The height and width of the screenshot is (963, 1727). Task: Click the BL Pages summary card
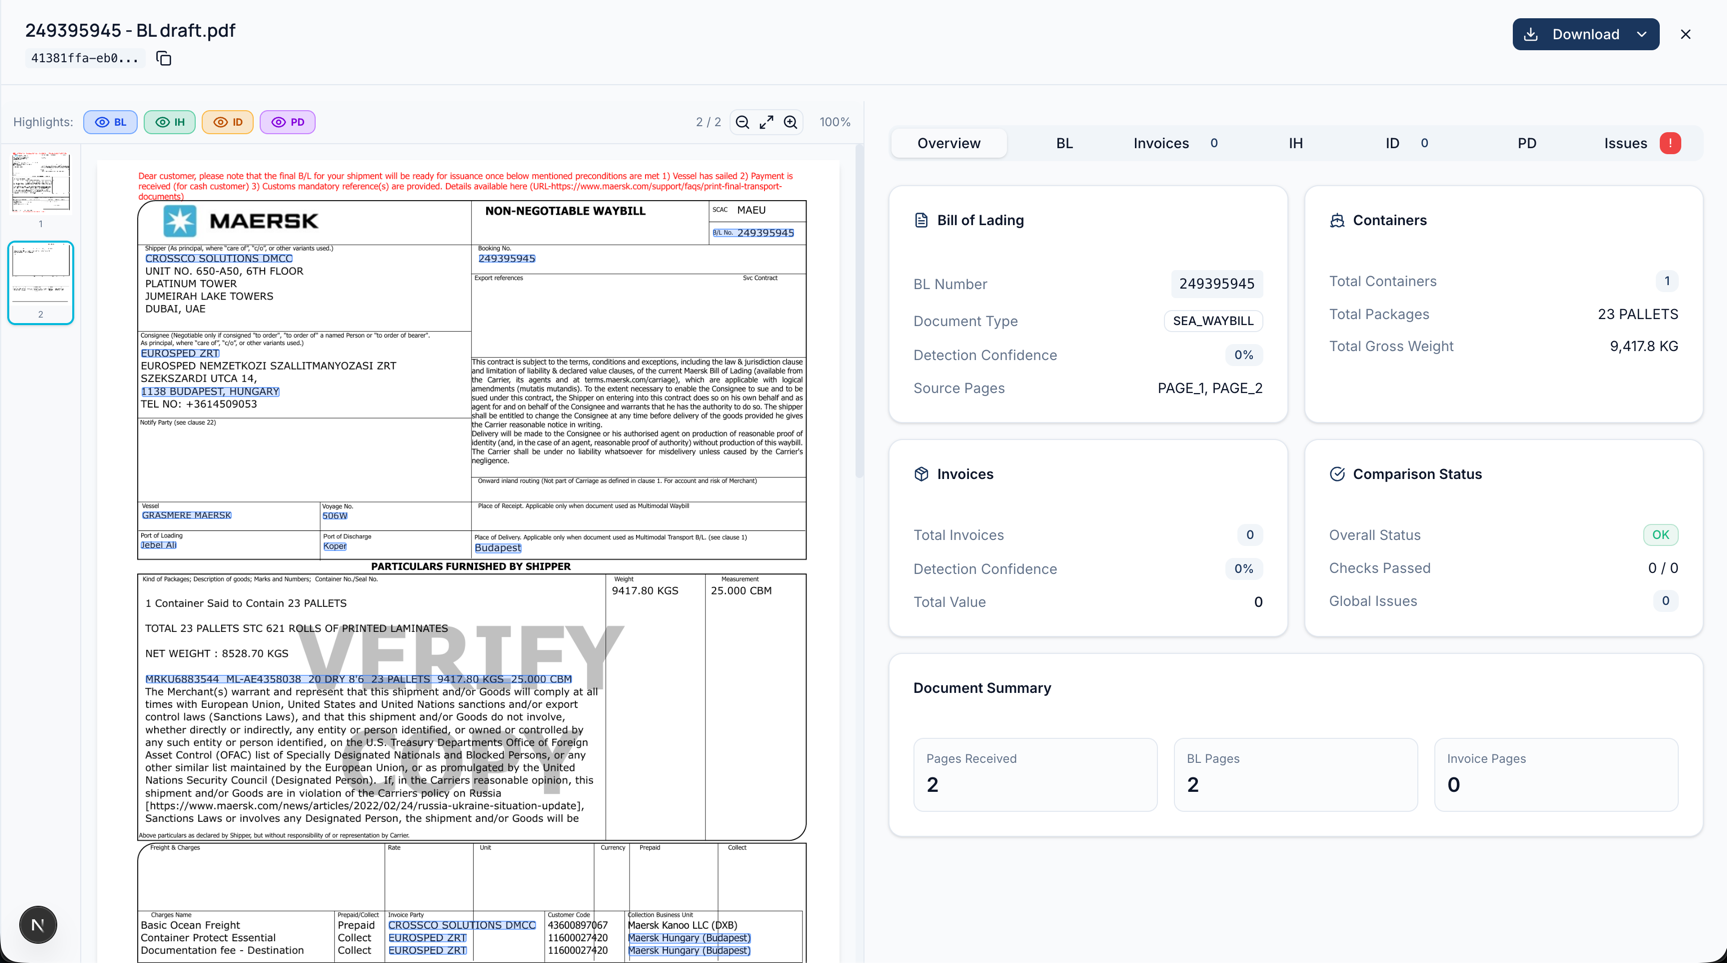tap(1295, 775)
